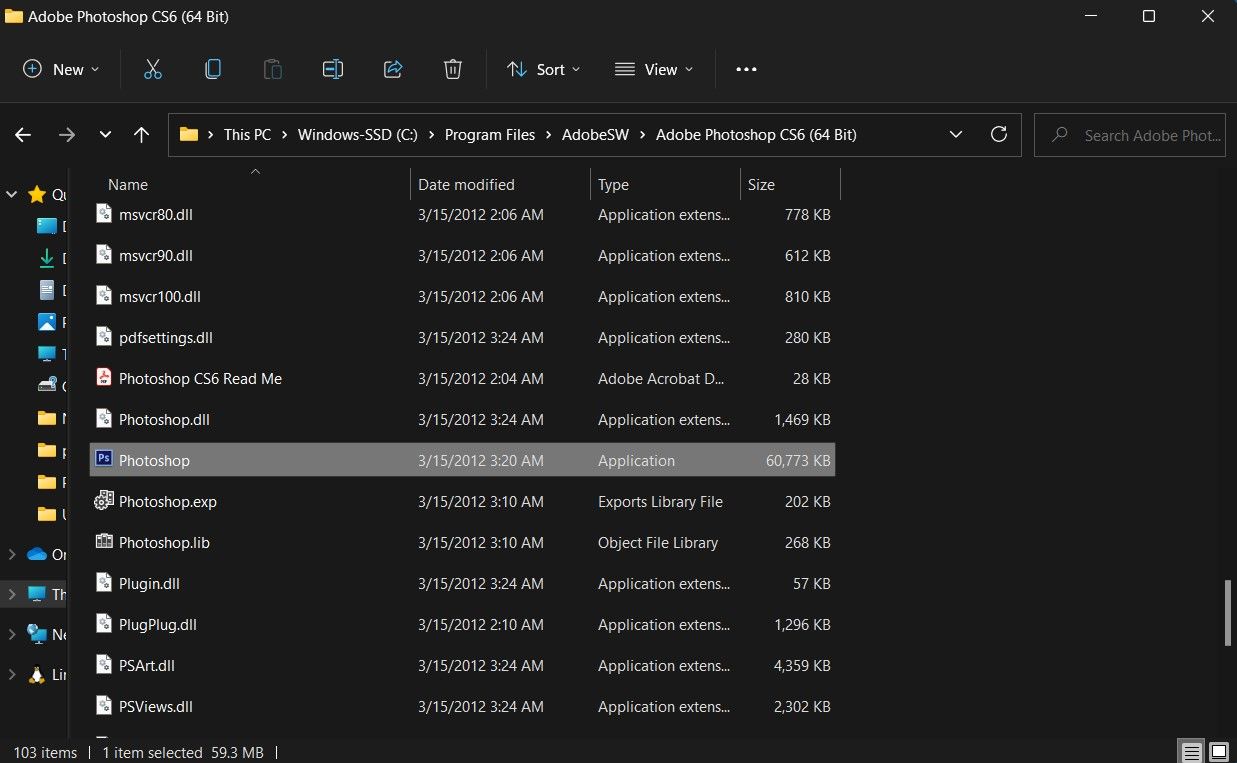The image size is (1237, 763).
Task: Open the Photoshop application file
Action: click(154, 461)
